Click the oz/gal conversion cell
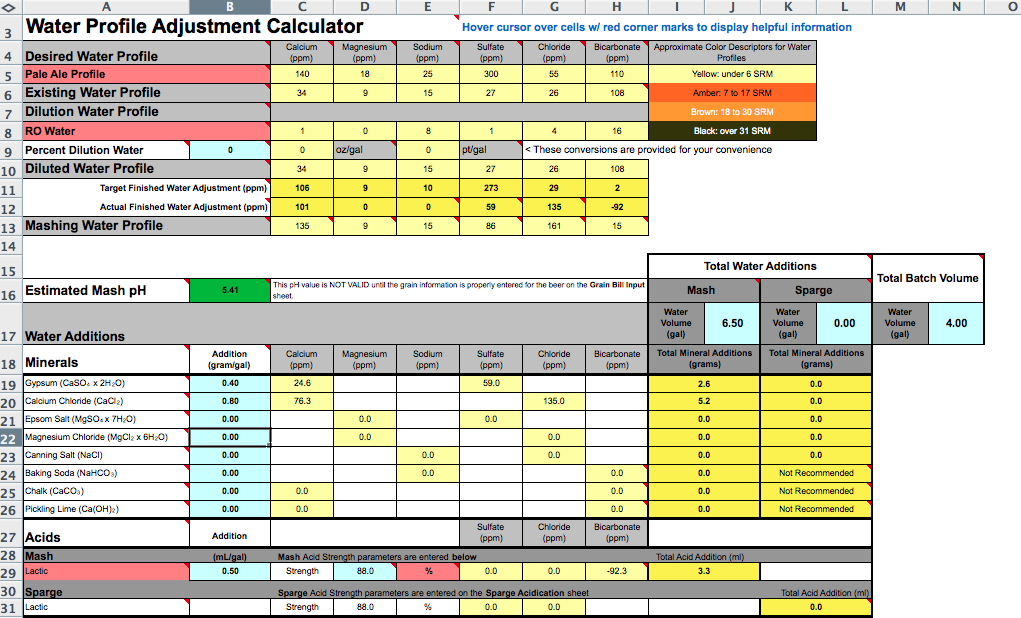 pyautogui.click(x=365, y=150)
